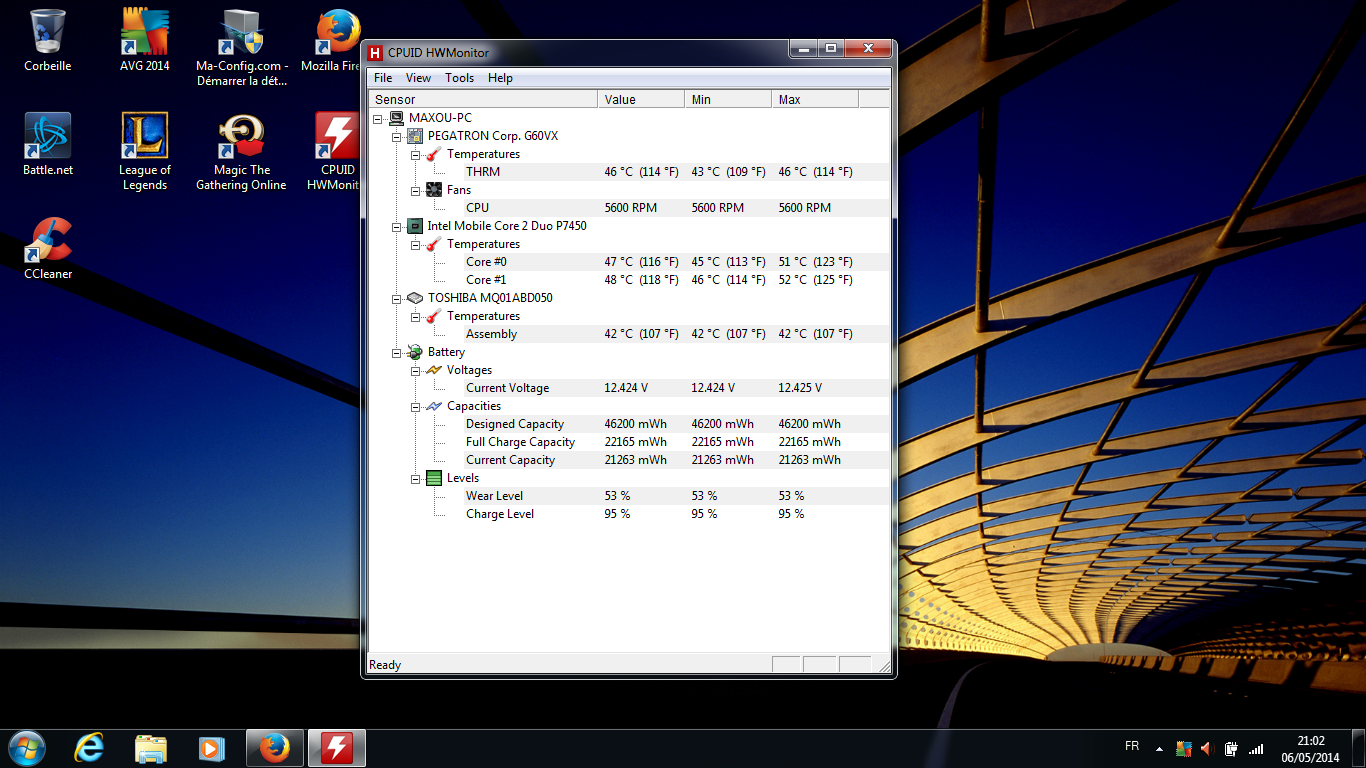Click the volume icon in system tray
The width and height of the screenshot is (1366, 768).
pyautogui.click(x=1206, y=748)
